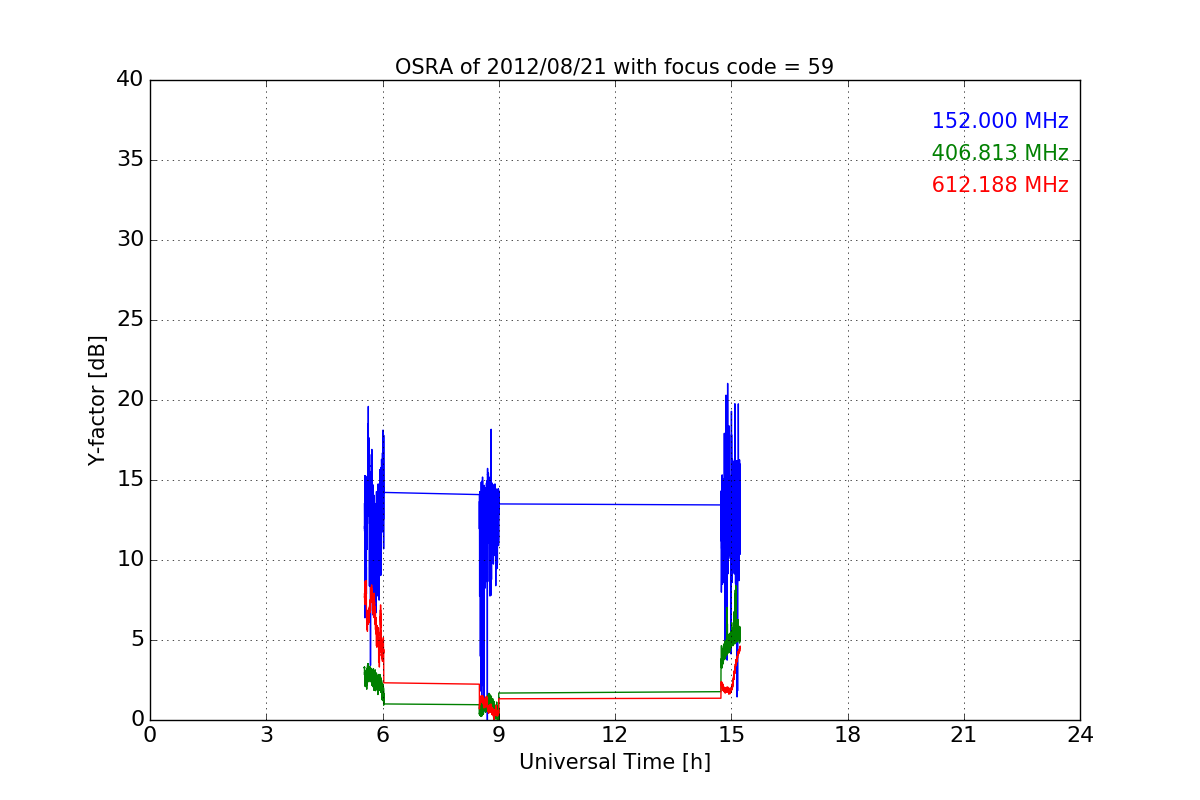Click the y-axis tick label 35
This screenshot has width=1200, height=800.
[x=130, y=160]
